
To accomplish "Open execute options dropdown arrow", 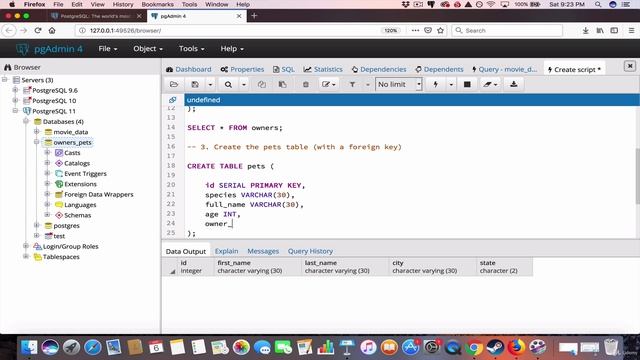I will (451, 84).
